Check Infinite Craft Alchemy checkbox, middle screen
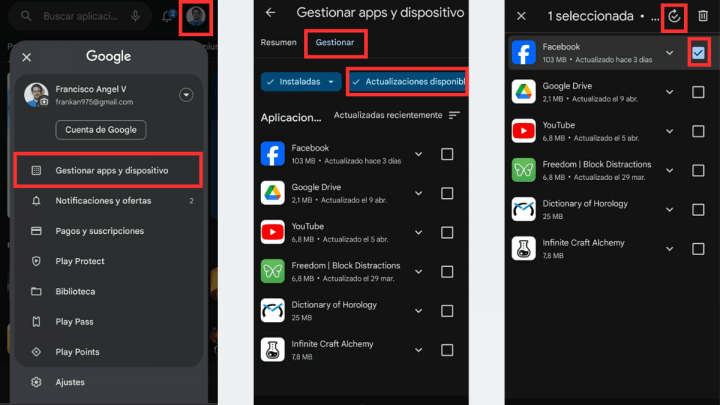The image size is (720, 405). tap(447, 350)
